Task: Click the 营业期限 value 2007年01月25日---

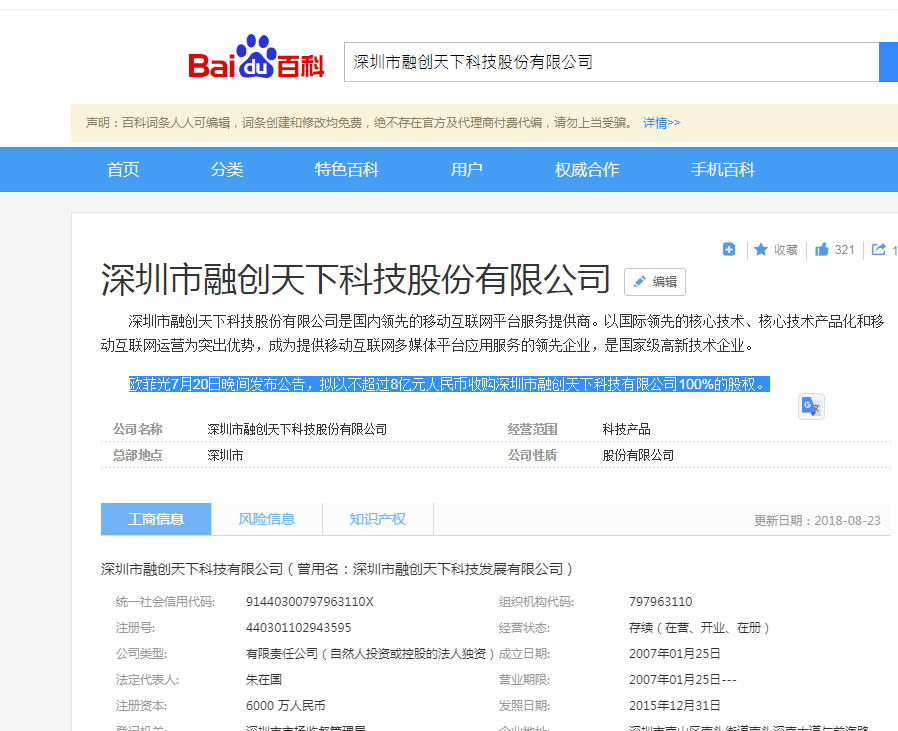Action: click(683, 679)
